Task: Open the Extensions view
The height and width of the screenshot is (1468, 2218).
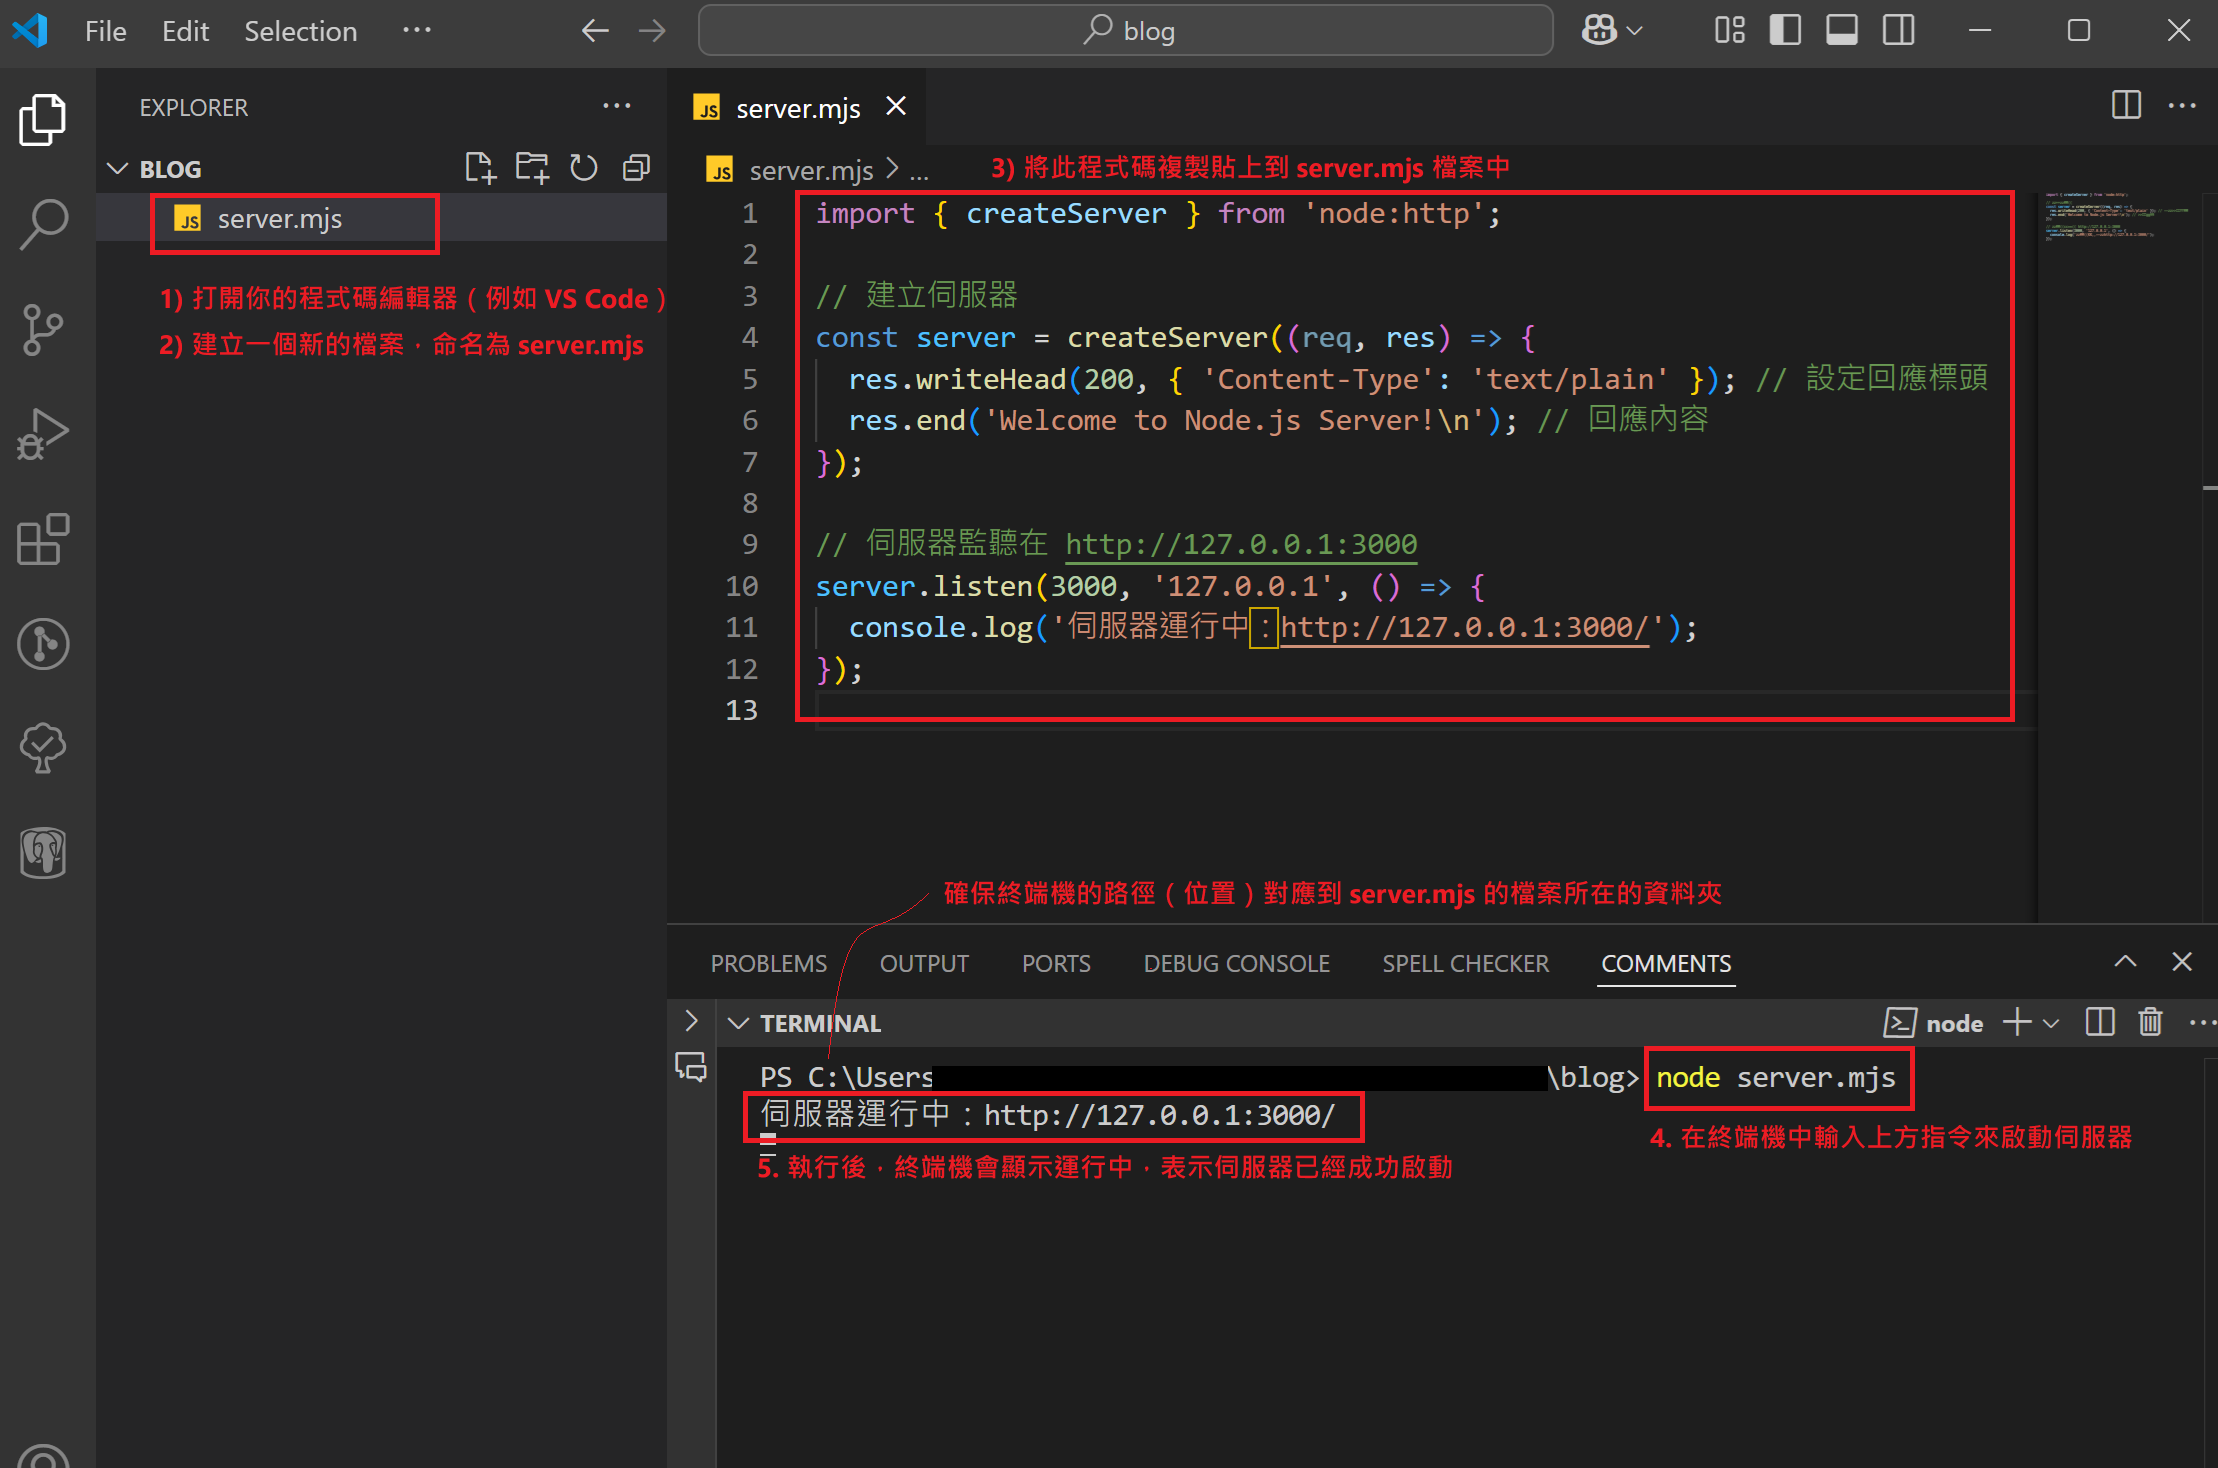Action: point(44,540)
